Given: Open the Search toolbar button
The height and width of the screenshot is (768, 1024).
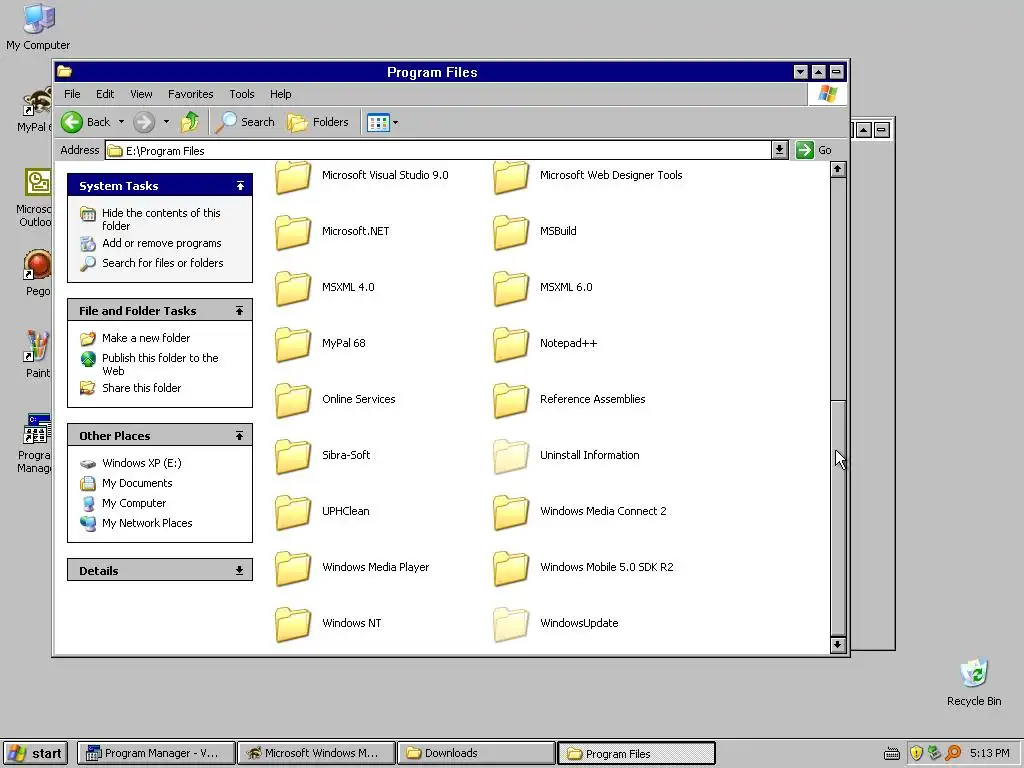Looking at the screenshot, I should coord(246,122).
